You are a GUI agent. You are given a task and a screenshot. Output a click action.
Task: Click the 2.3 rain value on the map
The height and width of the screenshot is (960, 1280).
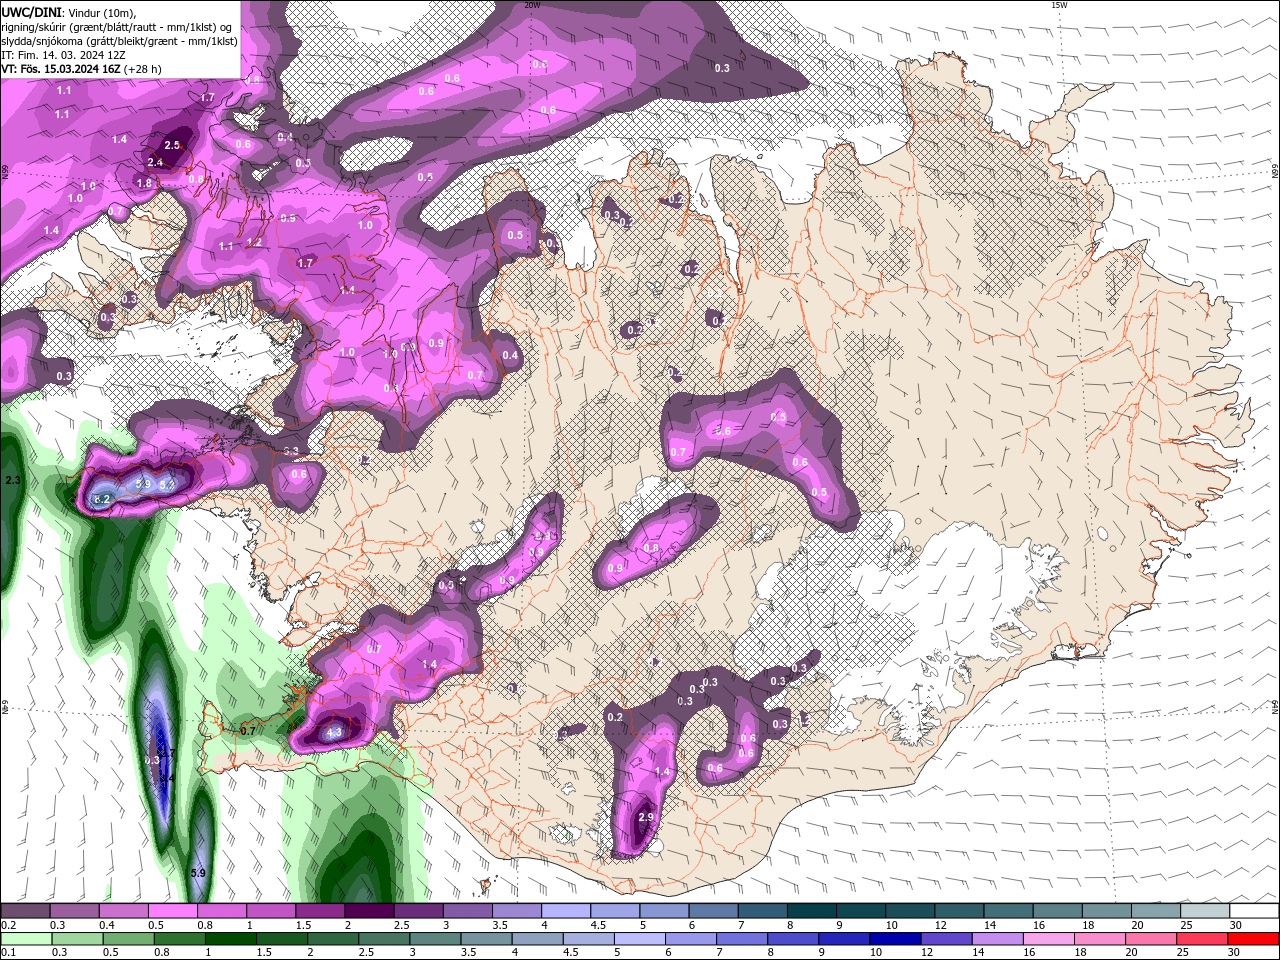click(13, 481)
